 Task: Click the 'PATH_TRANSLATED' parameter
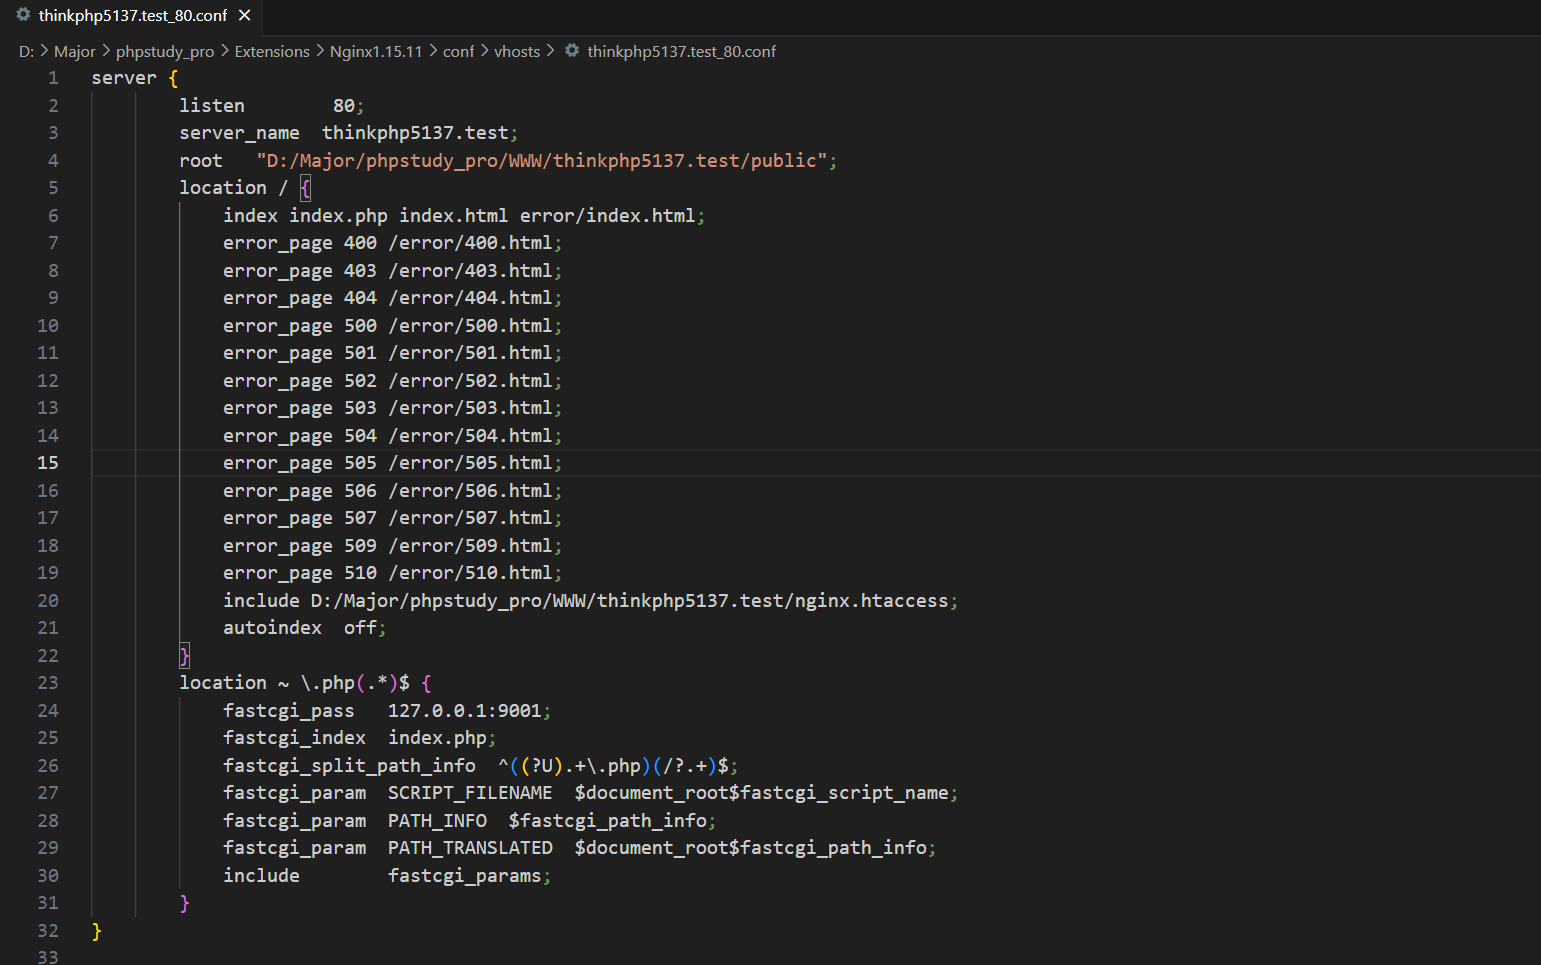(x=470, y=848)
